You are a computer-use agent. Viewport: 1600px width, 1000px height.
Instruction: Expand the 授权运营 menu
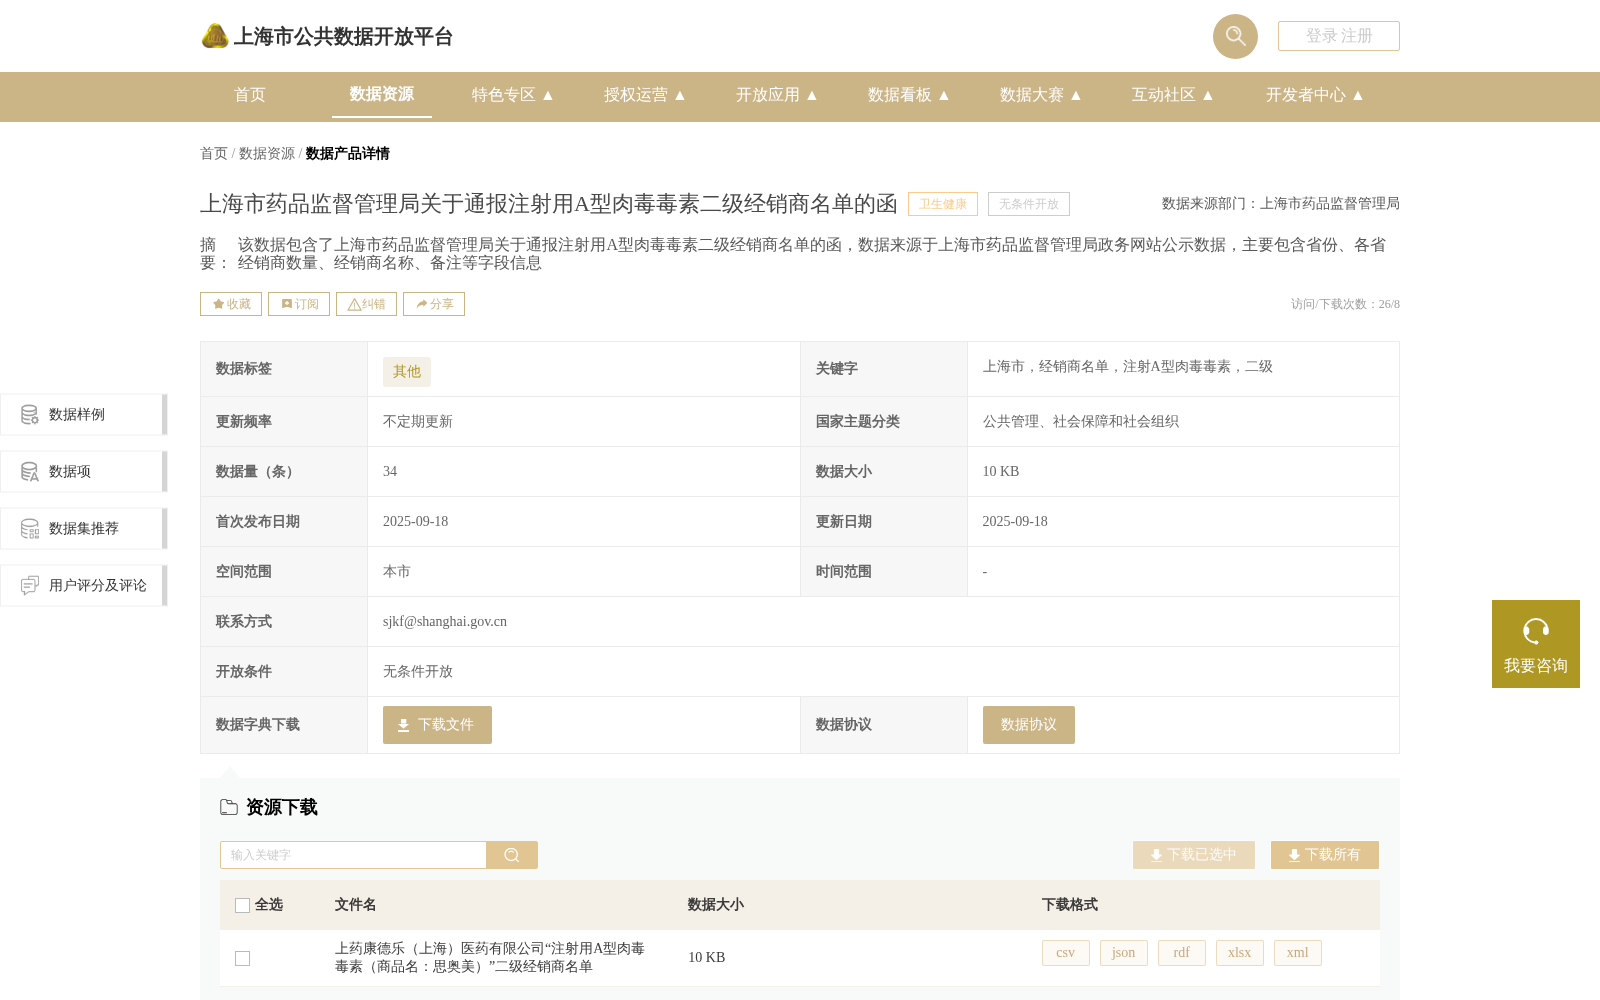point(645,95)
